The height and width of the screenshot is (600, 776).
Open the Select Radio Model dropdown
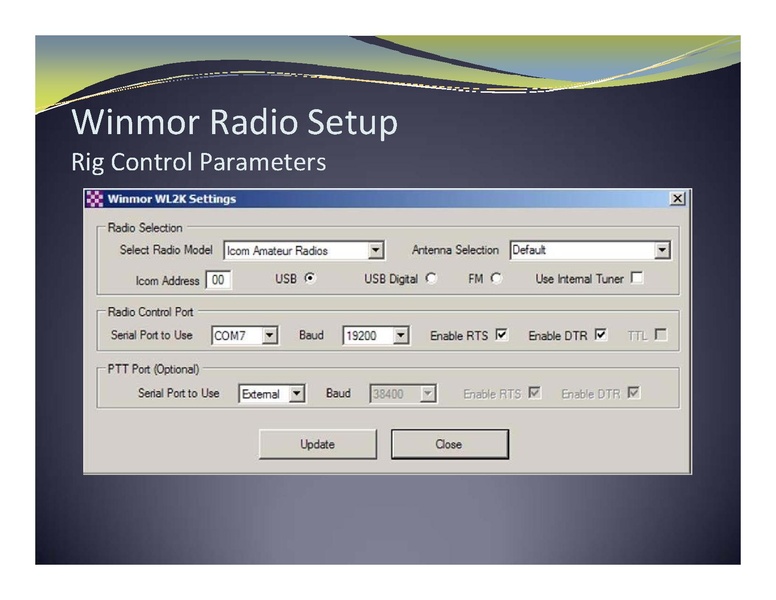pos(376,250)
